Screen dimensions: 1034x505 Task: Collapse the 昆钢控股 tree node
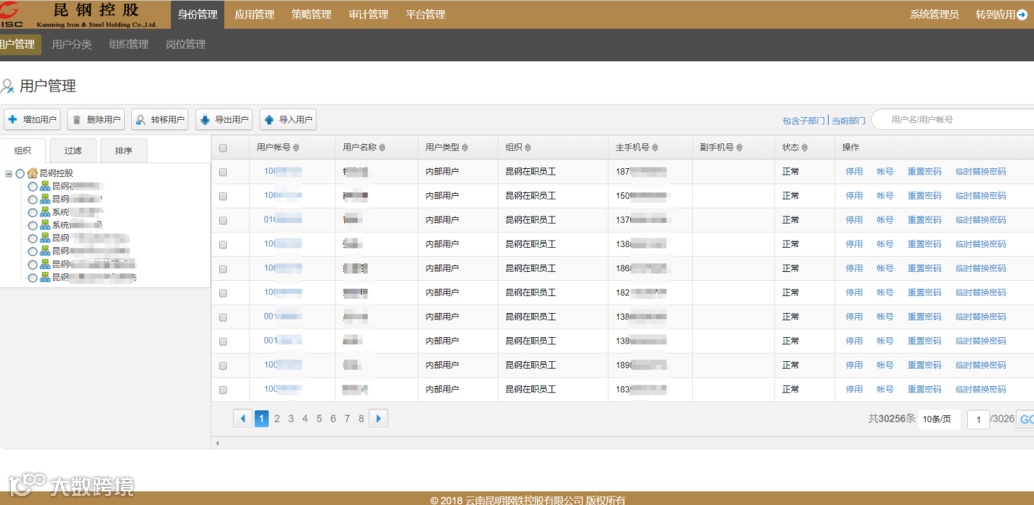point(9,174)
